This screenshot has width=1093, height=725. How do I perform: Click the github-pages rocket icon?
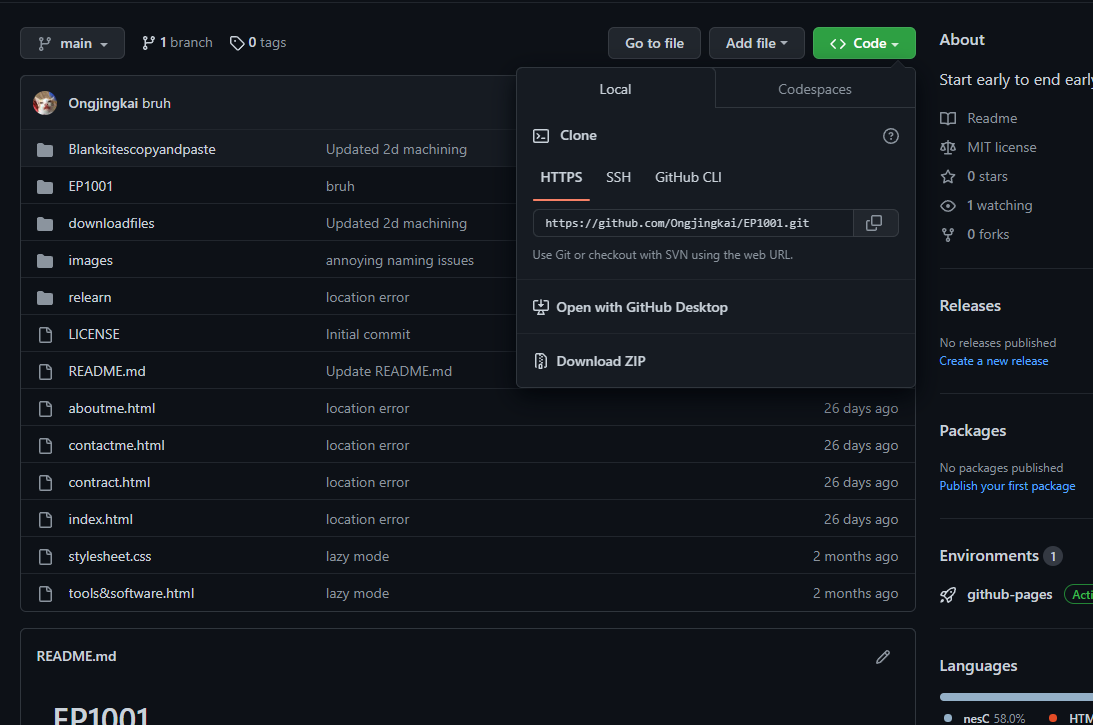coord(948,595)
